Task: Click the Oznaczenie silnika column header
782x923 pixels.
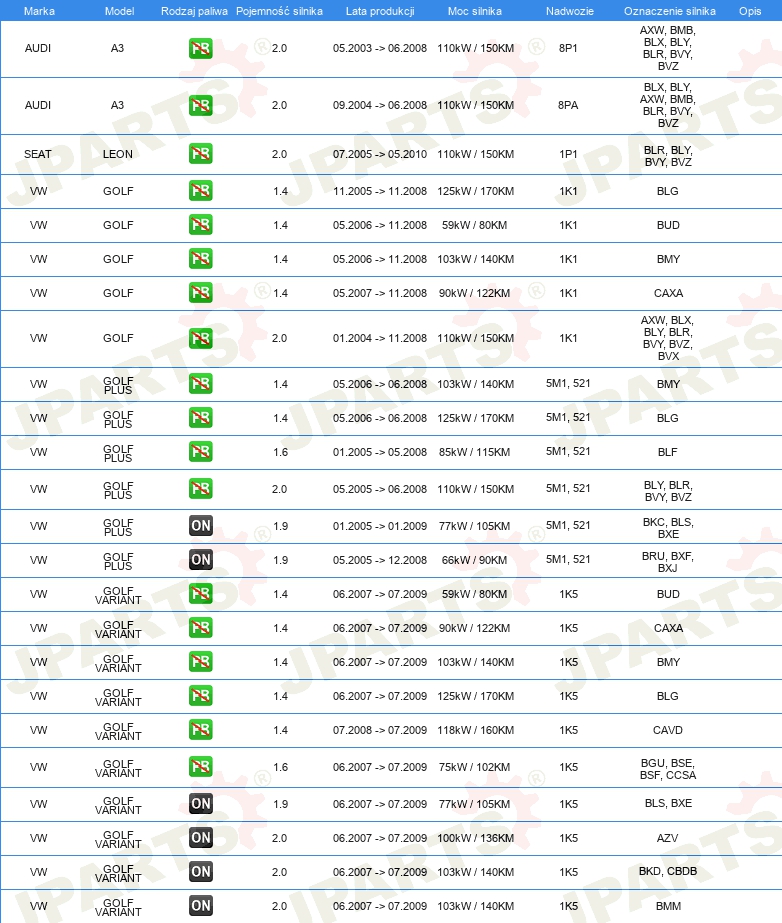Action: [670, 11]
